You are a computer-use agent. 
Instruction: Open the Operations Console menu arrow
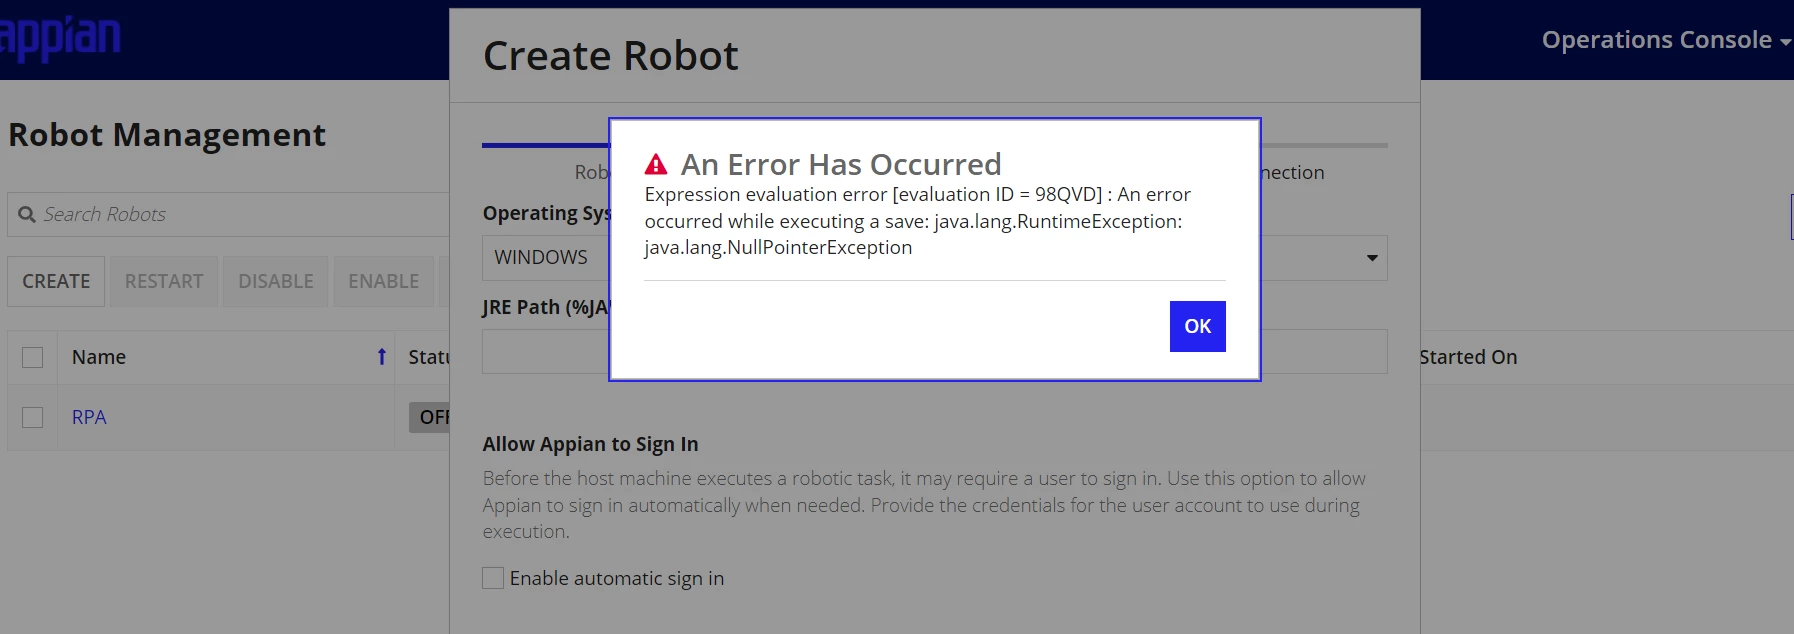(x=1785, y=42)
